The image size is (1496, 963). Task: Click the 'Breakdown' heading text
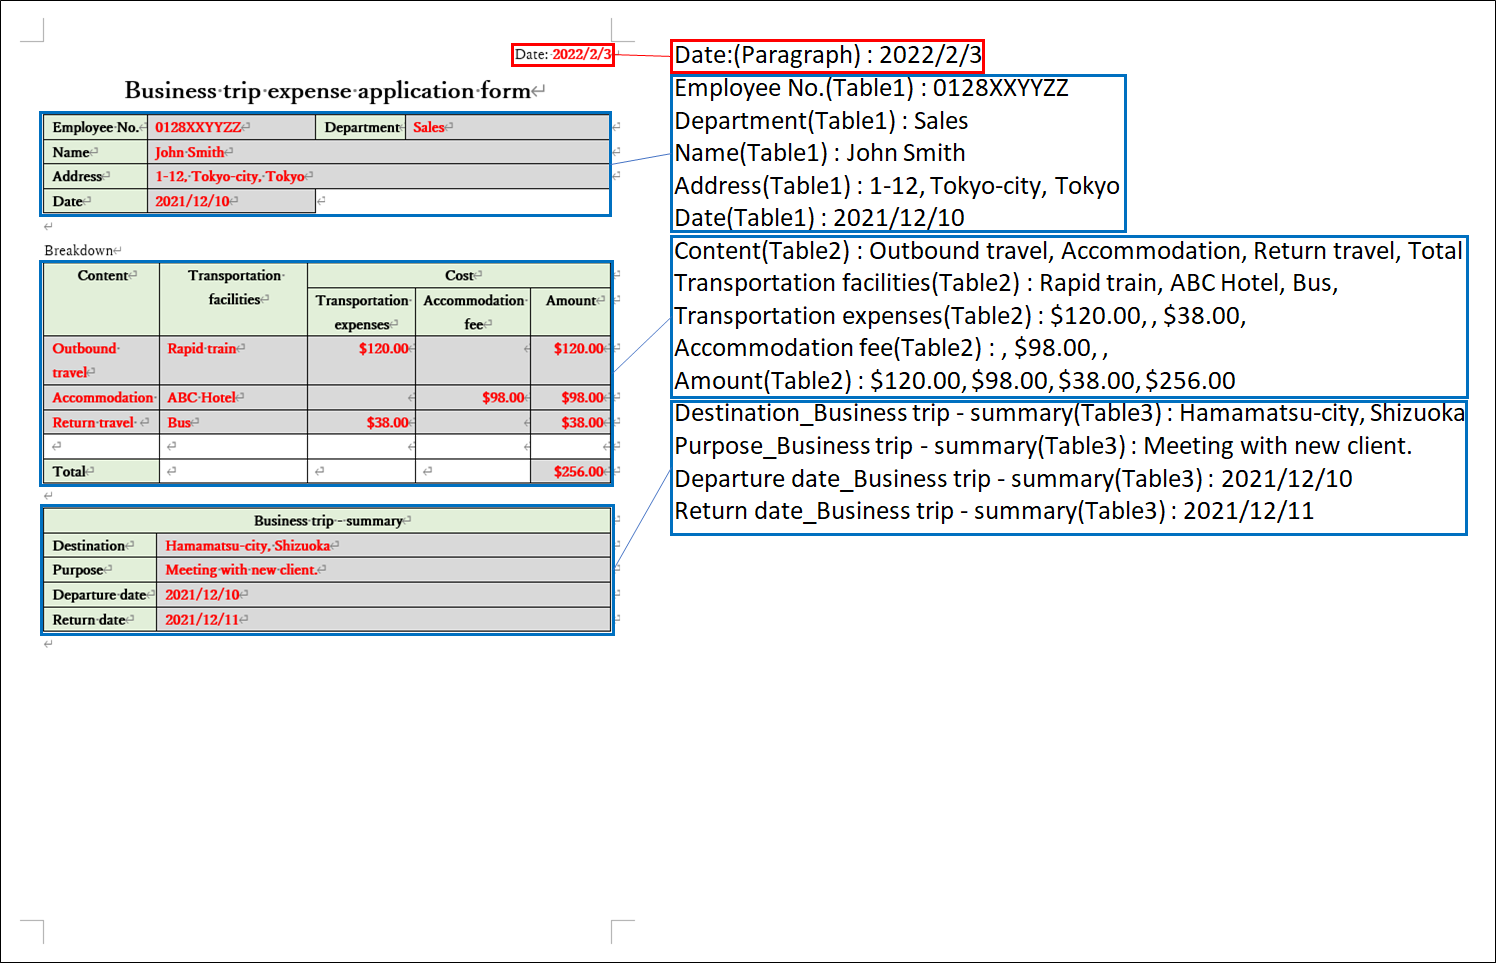pos(79,250)
